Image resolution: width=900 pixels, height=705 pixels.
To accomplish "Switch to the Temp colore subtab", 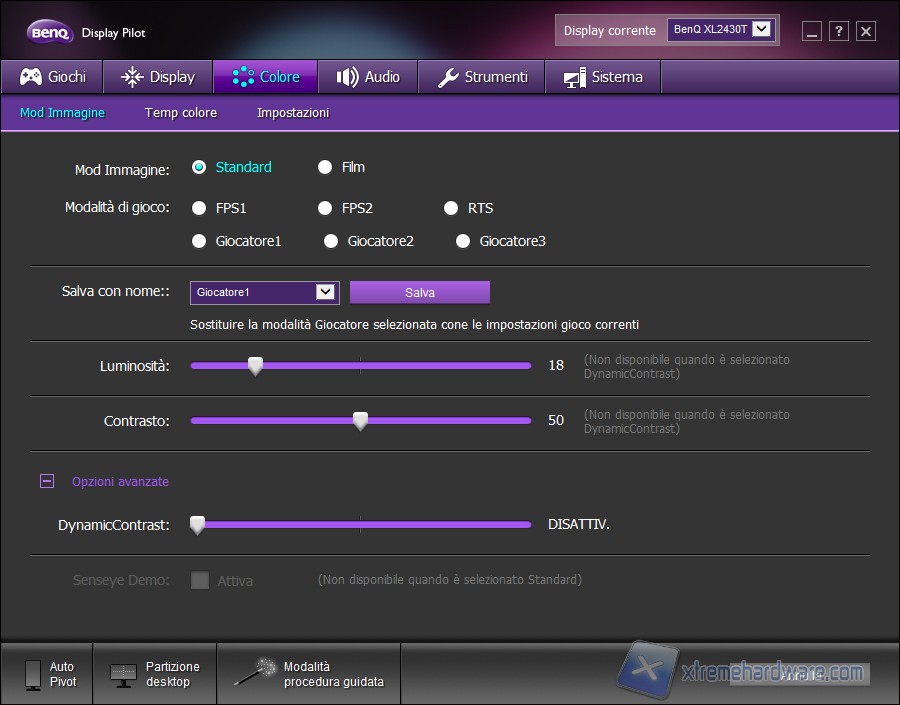I will (x=180, y=113).
